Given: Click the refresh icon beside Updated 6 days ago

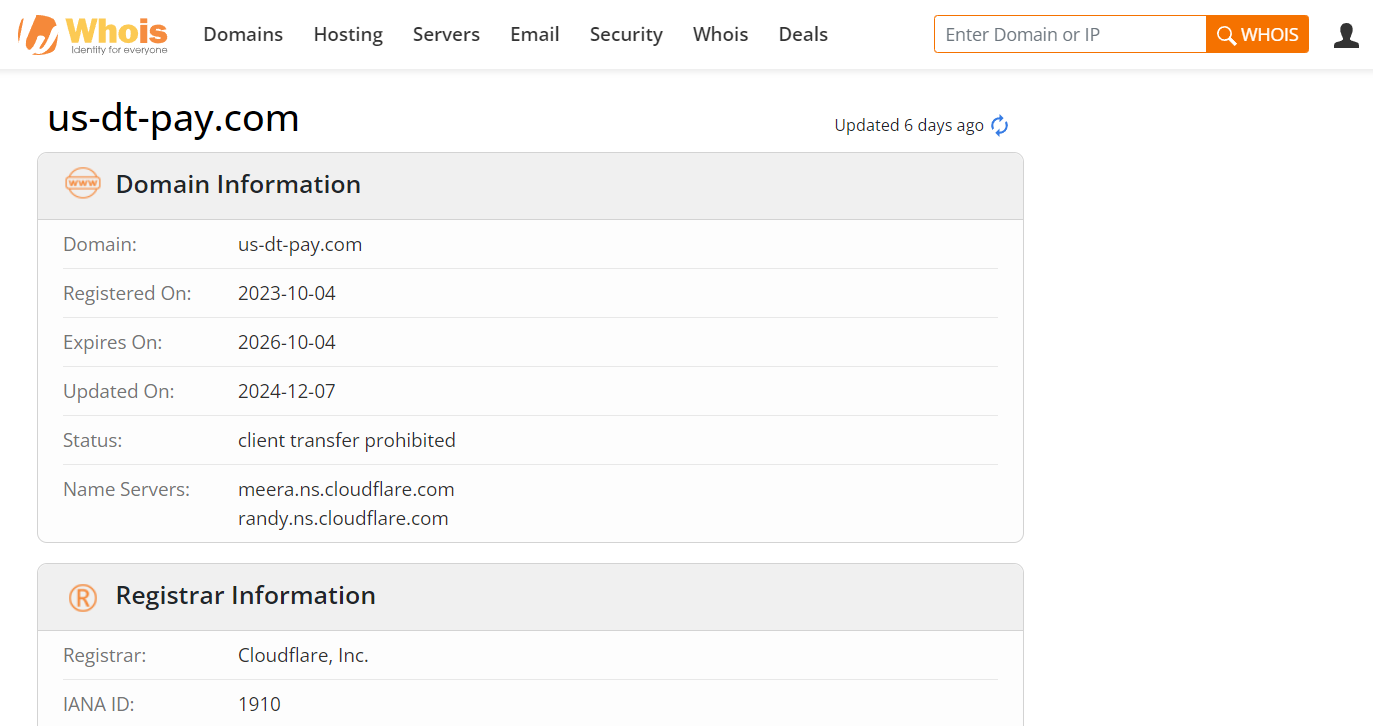Looking at the screenshot, I should (1000, 125).
